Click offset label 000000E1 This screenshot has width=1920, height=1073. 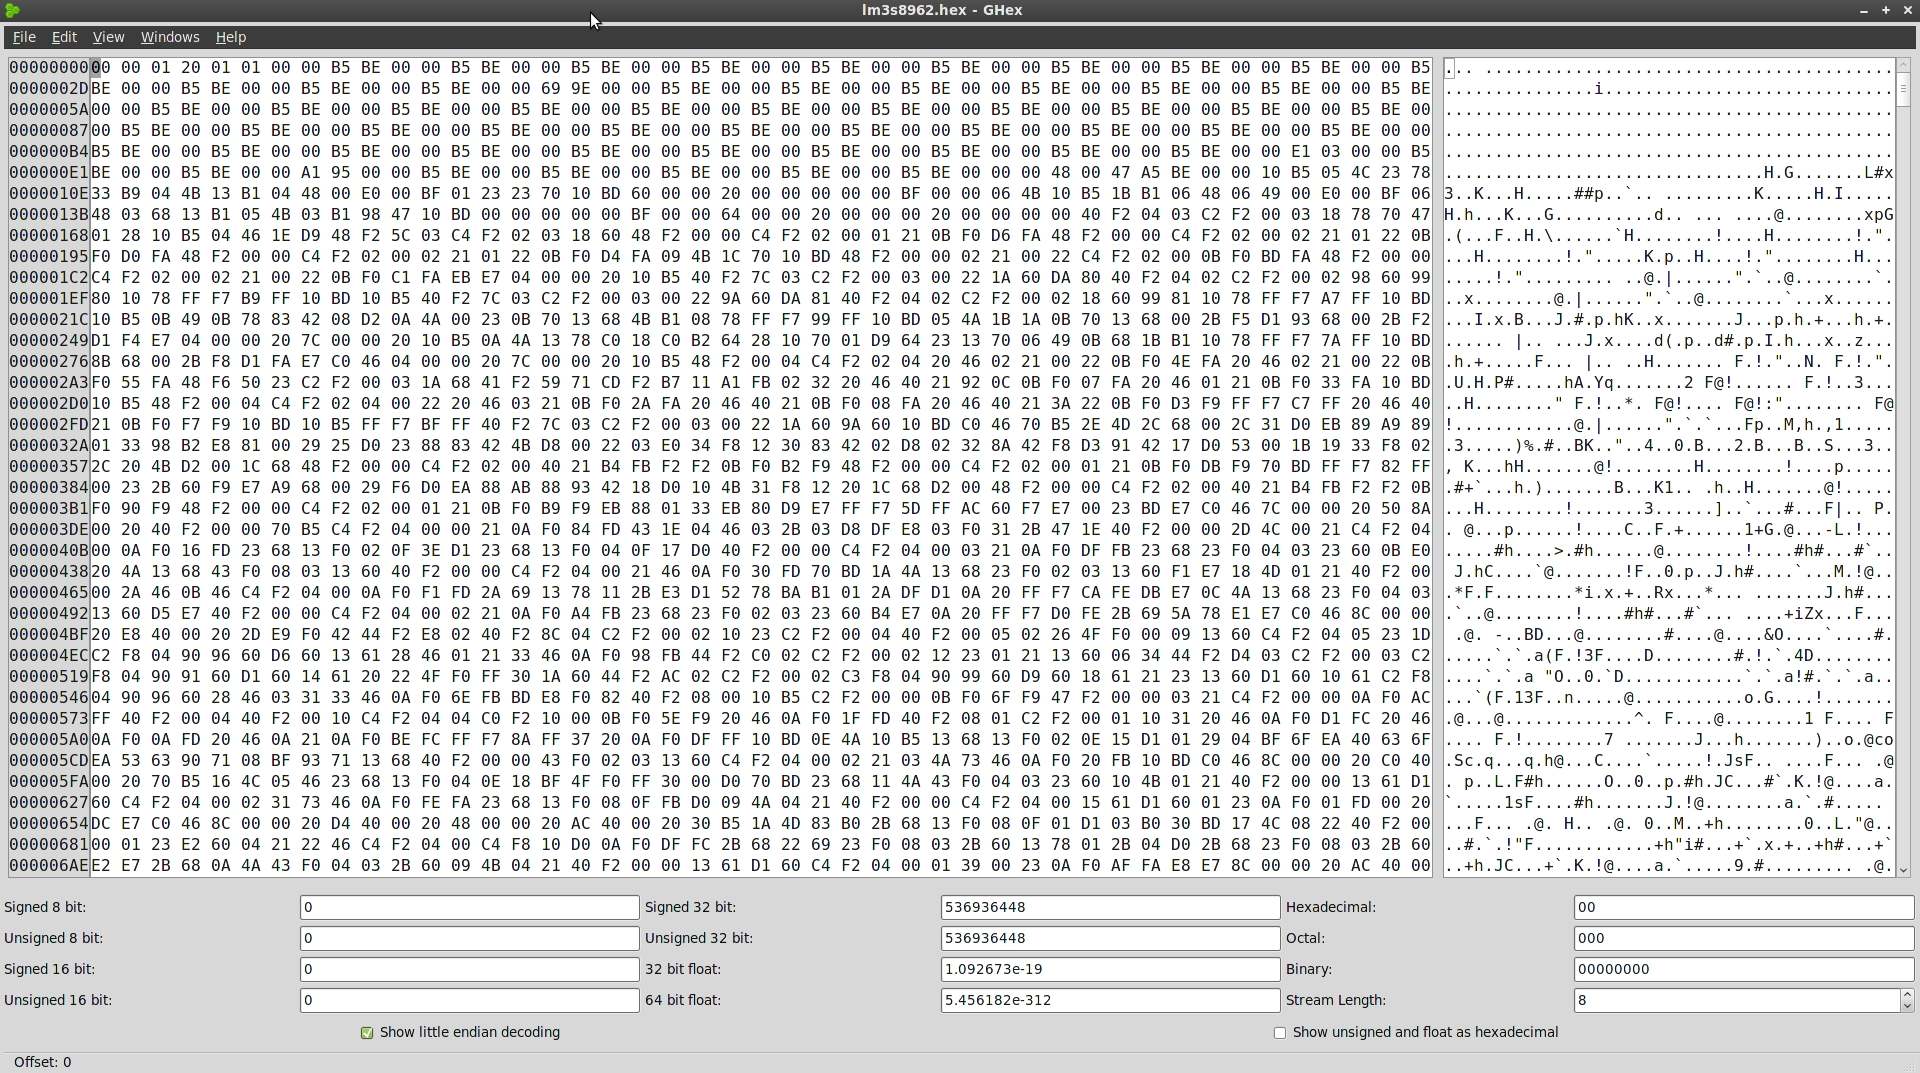pyautogui.click(x=49, y=172)
